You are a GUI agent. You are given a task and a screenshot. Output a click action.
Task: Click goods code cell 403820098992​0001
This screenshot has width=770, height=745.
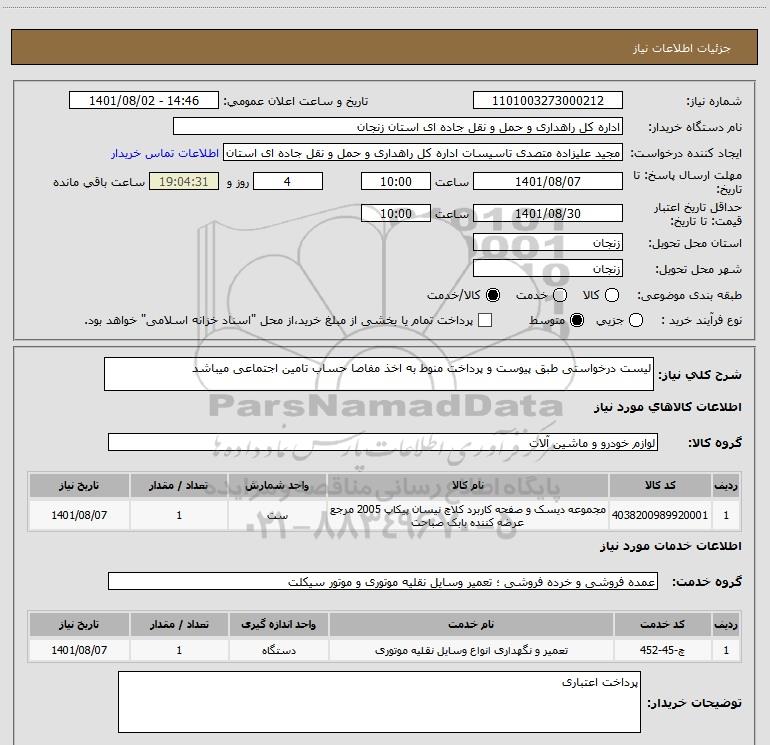pyautogui.click(x=660, y=515)
